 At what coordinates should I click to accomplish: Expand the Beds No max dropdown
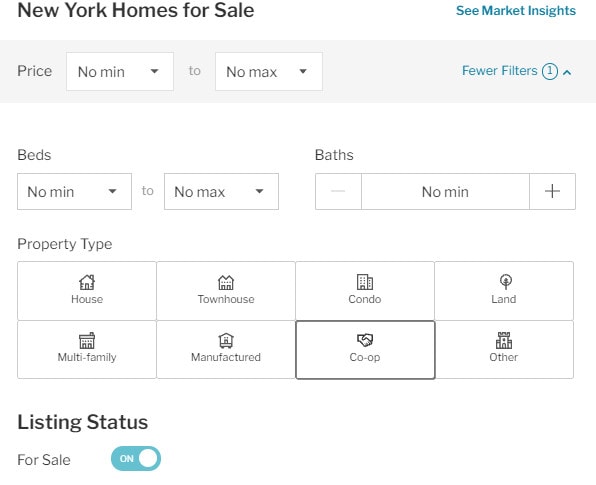click(x=221, y=192)
